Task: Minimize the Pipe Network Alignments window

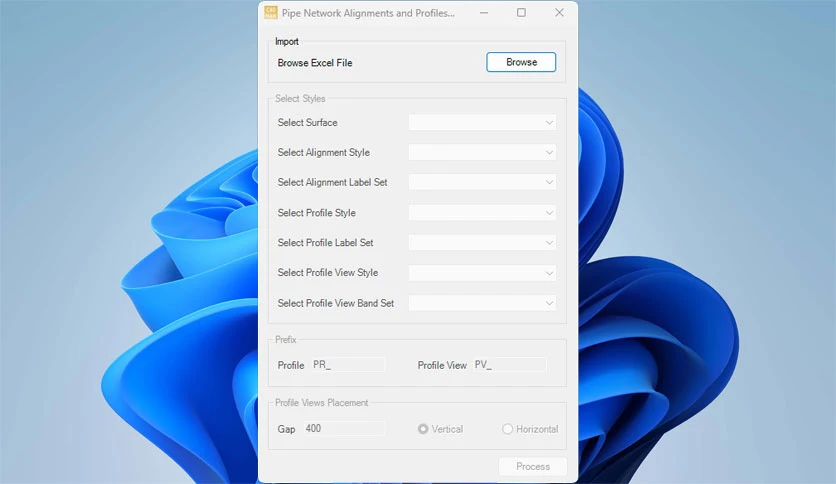Action: pos(484,13)
